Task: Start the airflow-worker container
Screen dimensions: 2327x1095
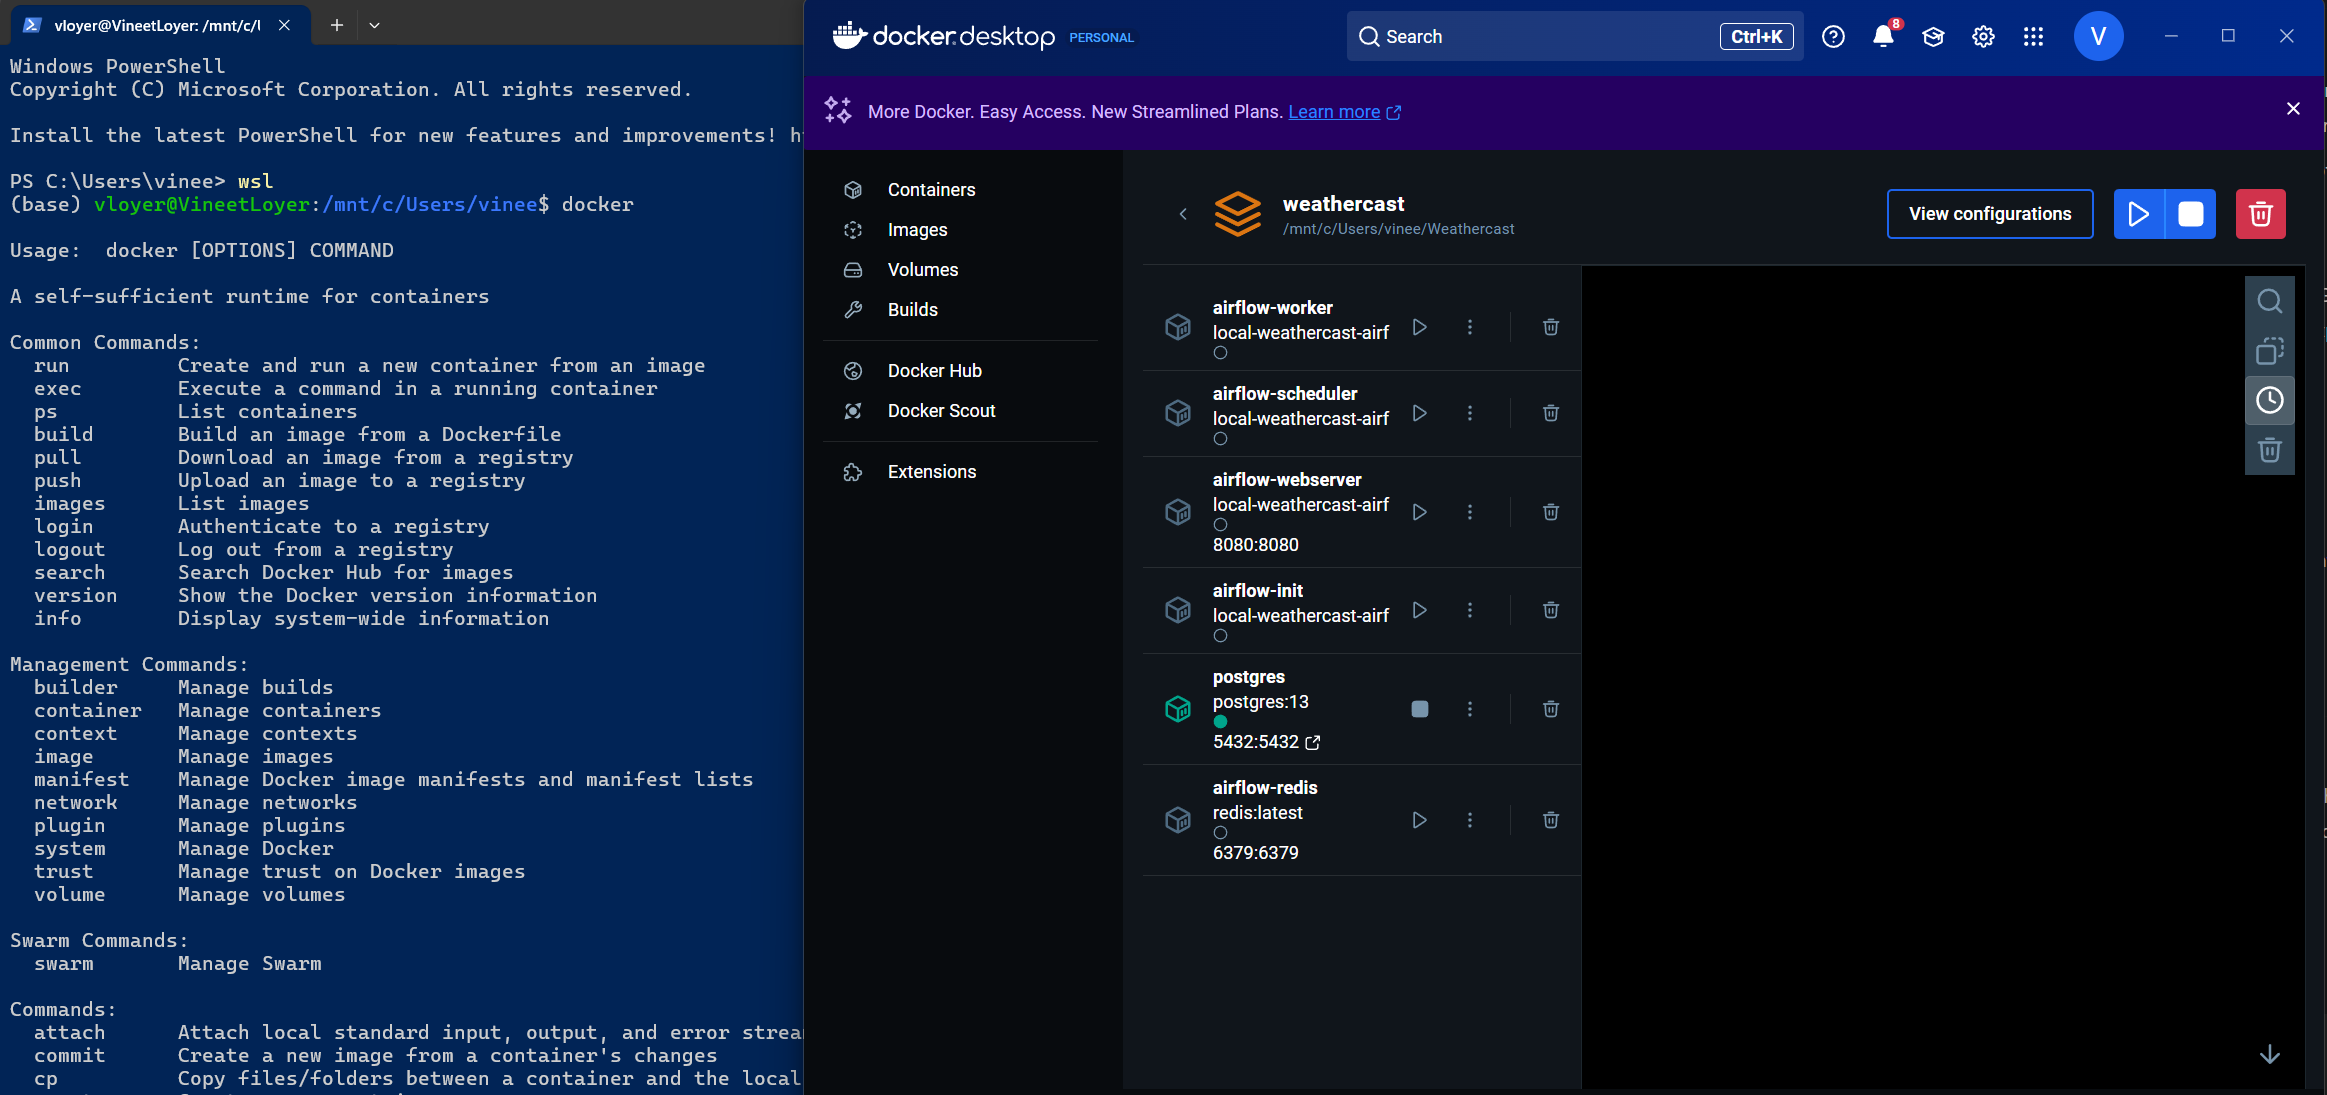Action: [x=1419, y=327]
